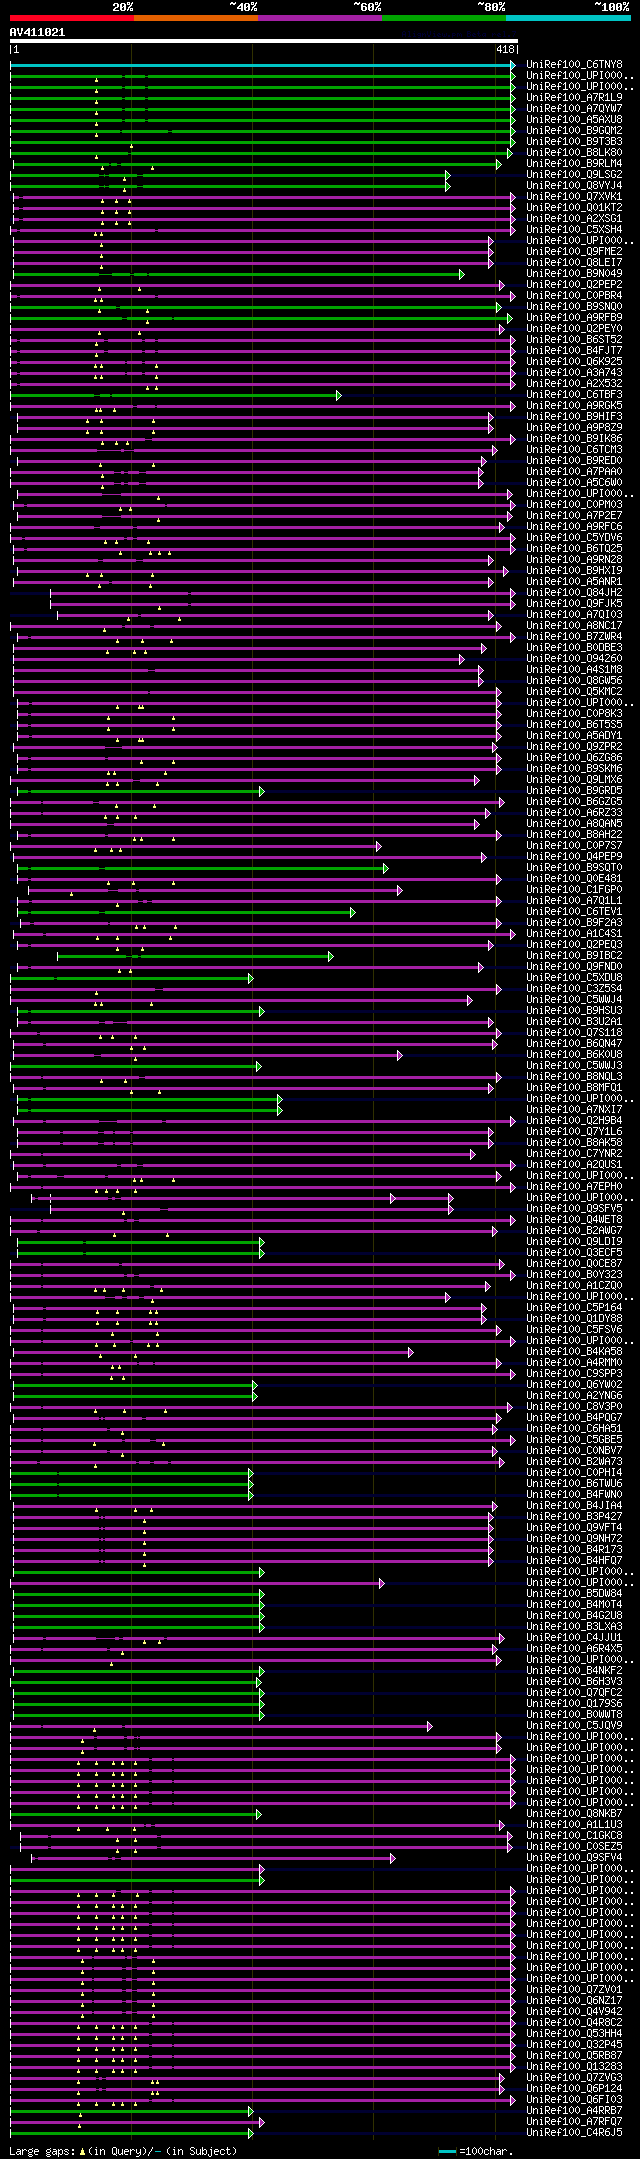The image size is (640, 2159).
Task: Select the UniRef100_A7PAA0 label
Action: tap(574, 472)
